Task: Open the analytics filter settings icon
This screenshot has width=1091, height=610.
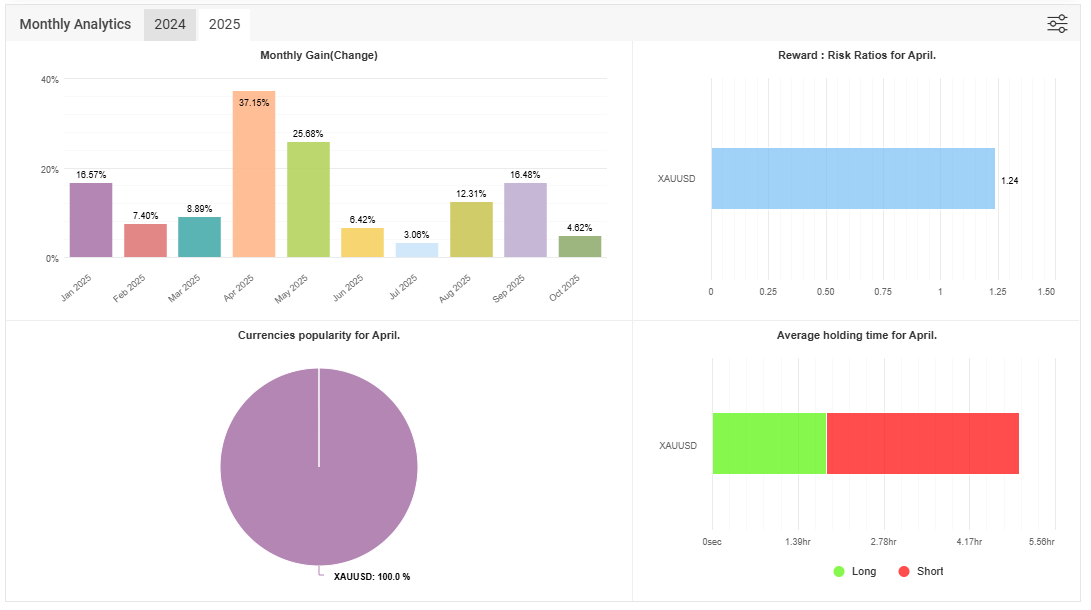Action: (1057, 24)
